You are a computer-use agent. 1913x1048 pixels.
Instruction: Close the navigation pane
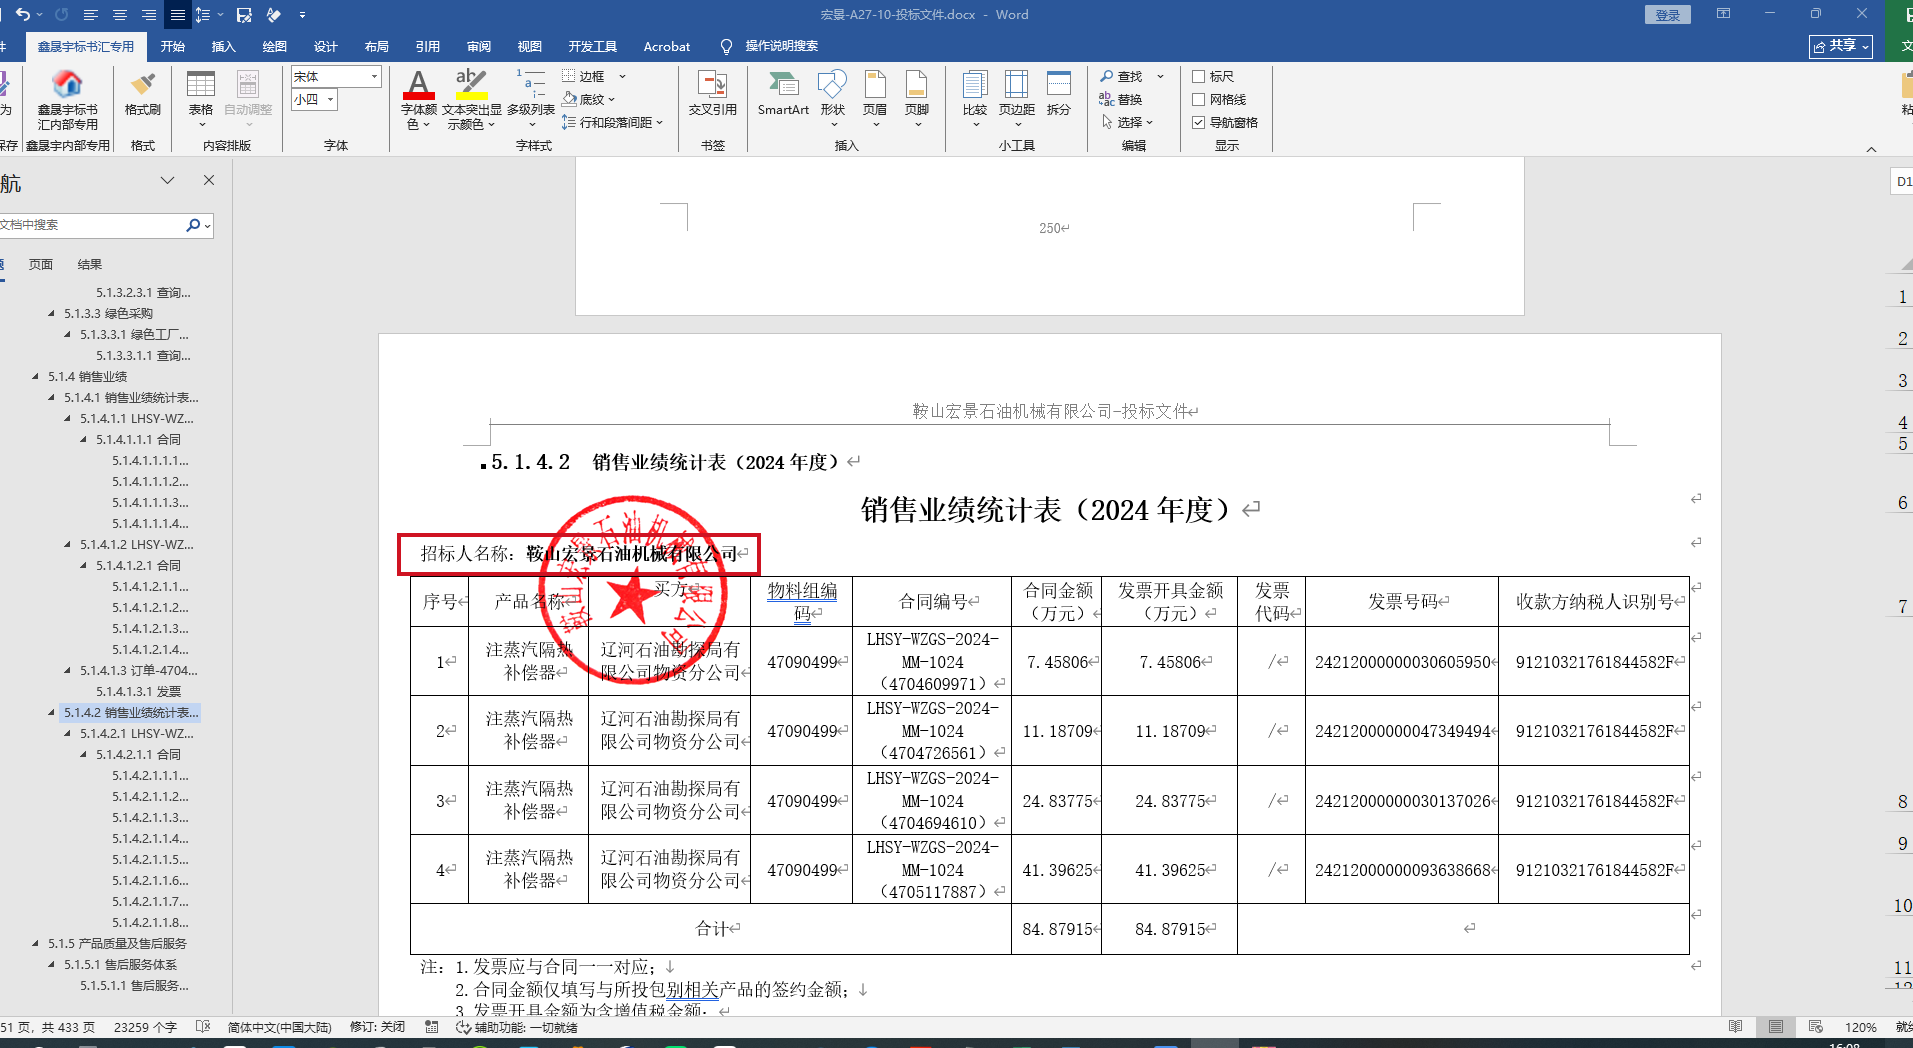[x=208, y=180]
